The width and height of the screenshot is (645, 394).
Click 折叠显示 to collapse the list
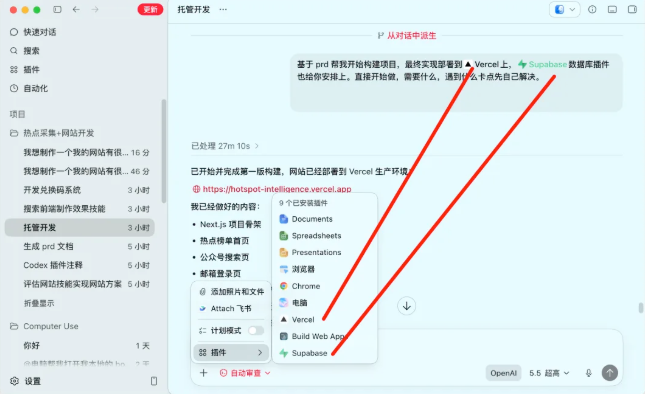click(39, 304)
